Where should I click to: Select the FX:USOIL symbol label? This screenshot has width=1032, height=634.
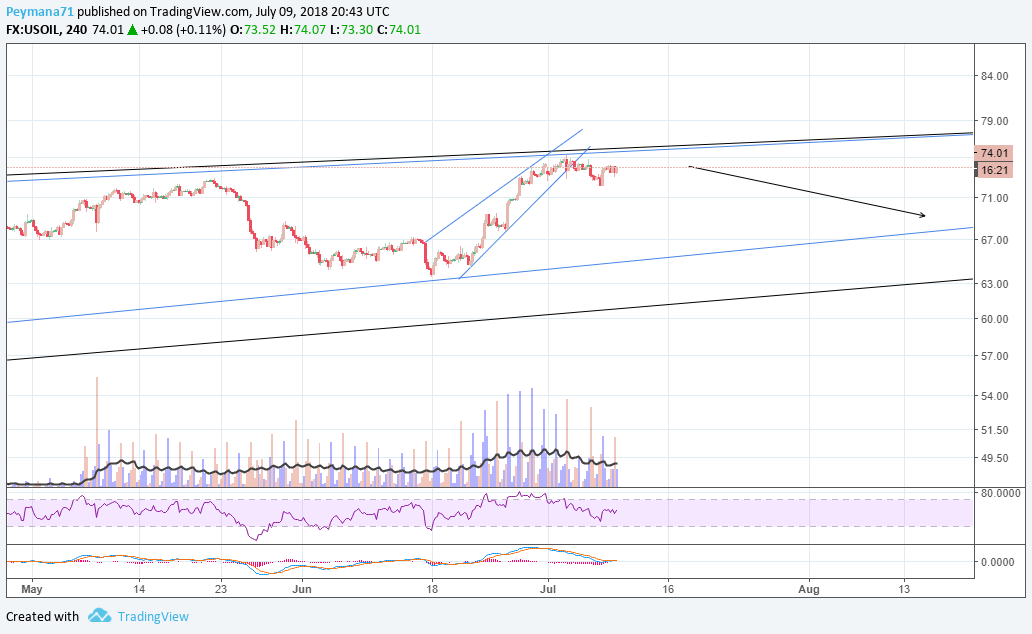point(33,30)
